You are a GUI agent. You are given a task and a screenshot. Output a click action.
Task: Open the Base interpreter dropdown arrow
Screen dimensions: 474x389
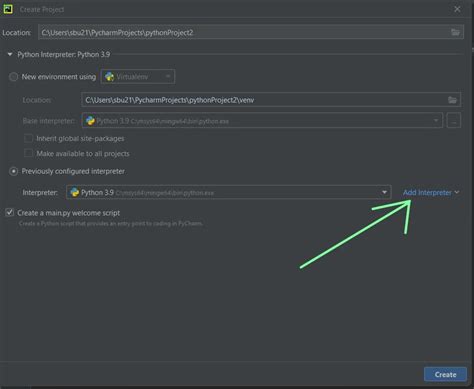[436, 120]
